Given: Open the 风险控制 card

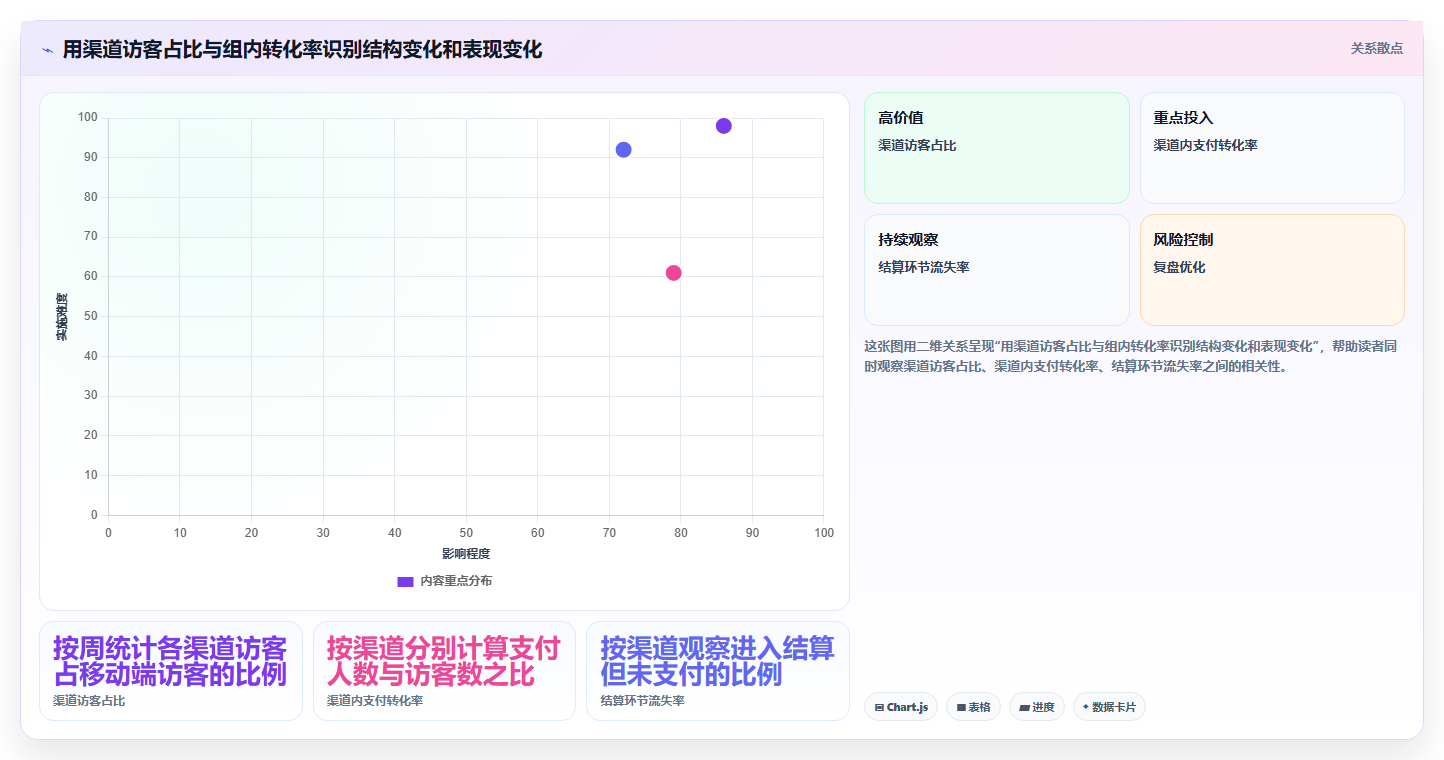Looking at the screenshot, I should [x=1272, y=270].
